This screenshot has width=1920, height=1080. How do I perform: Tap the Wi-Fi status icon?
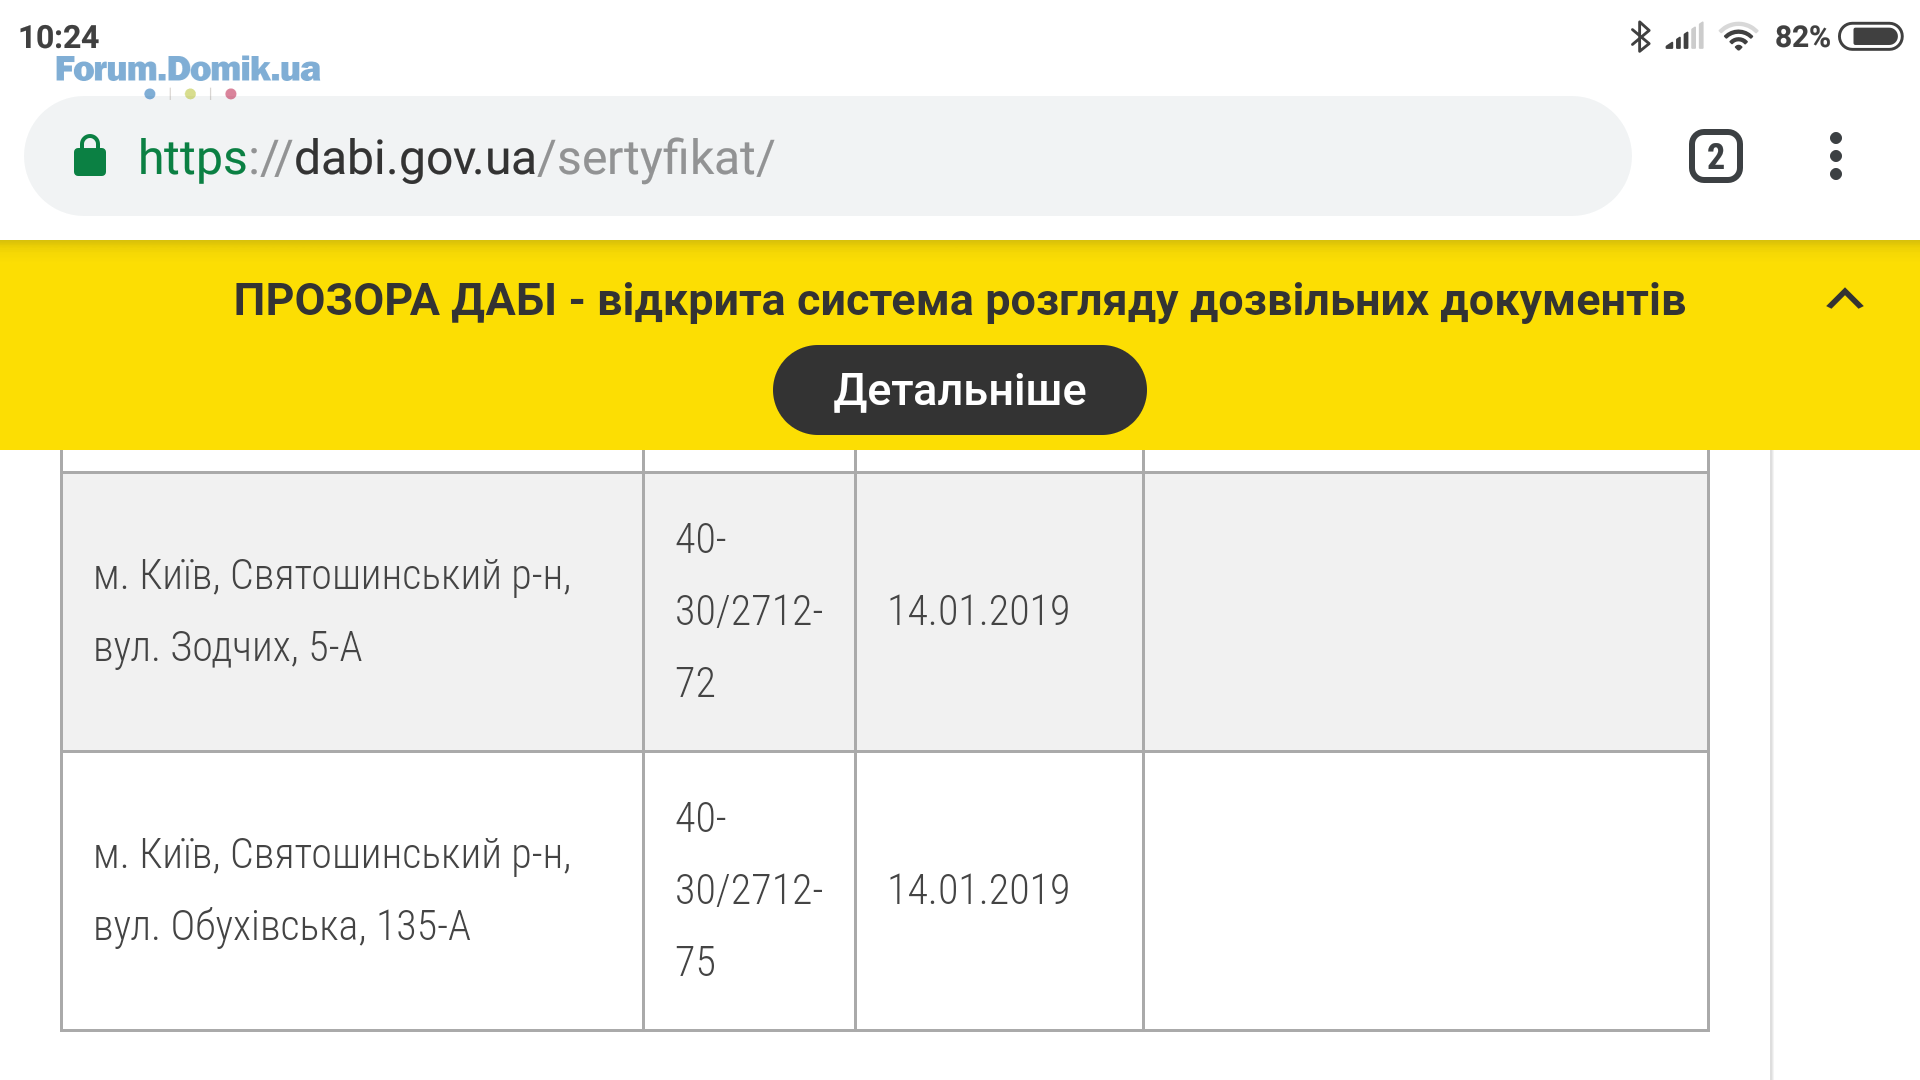pos(1738,37)
